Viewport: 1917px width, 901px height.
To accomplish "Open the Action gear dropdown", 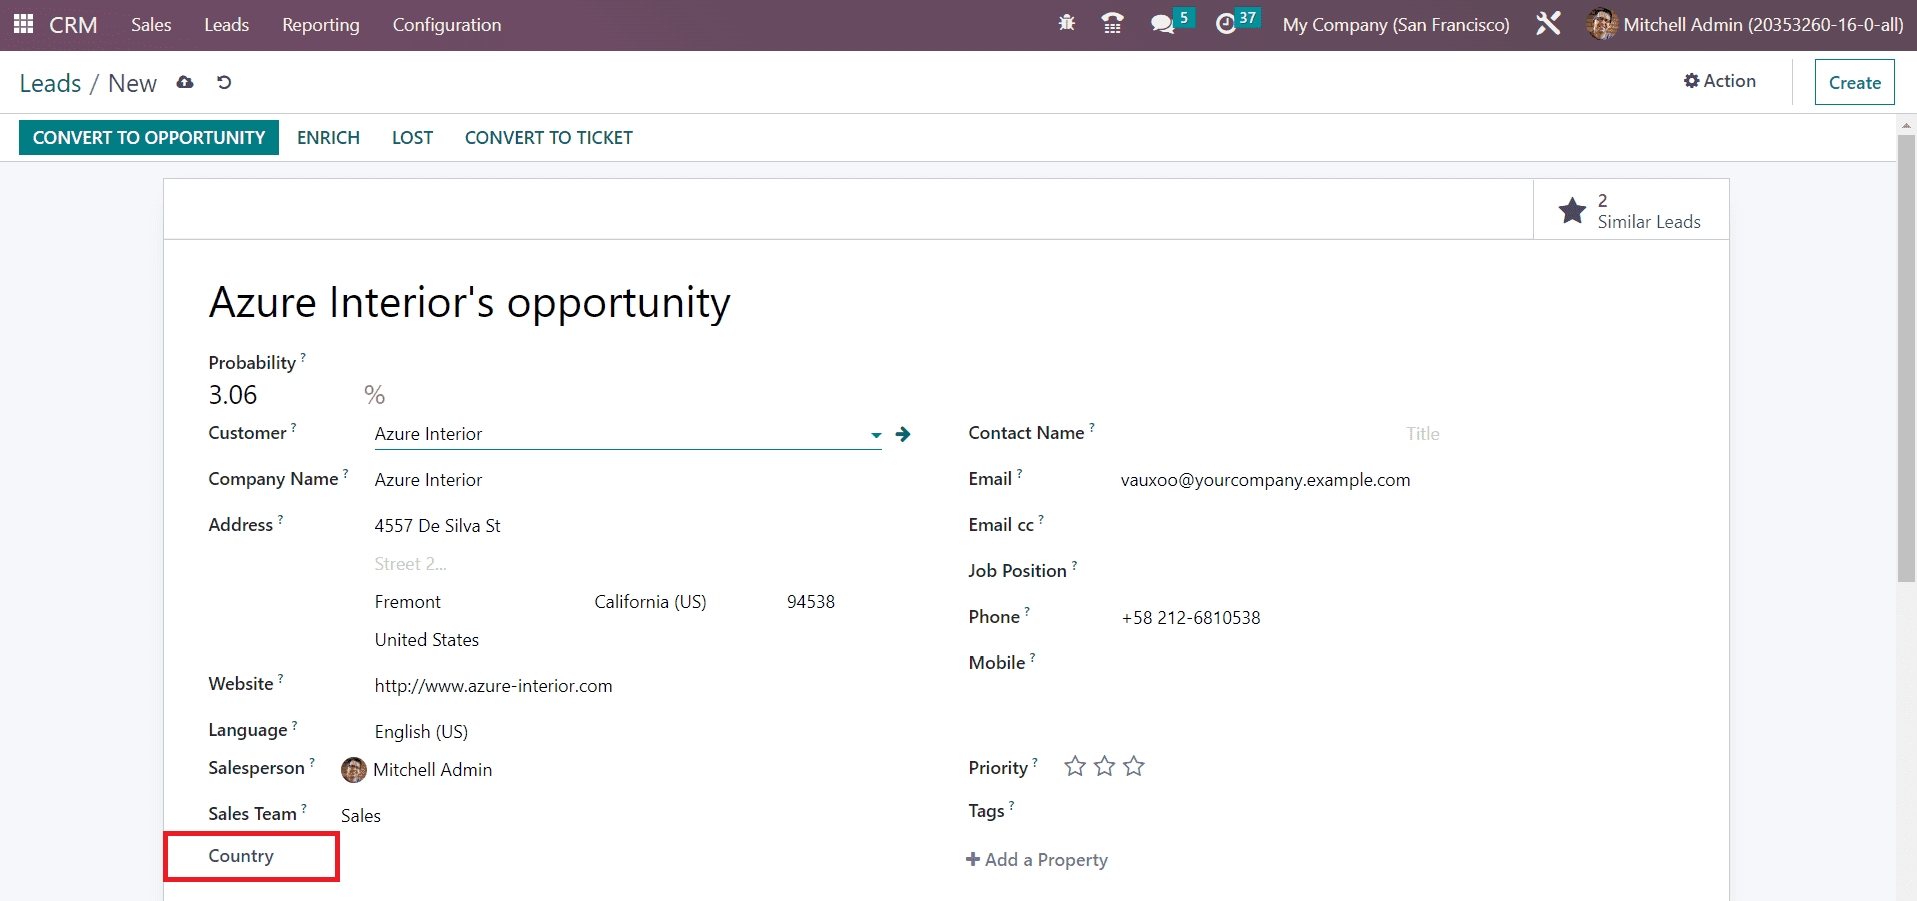I will coord(1719,81).
